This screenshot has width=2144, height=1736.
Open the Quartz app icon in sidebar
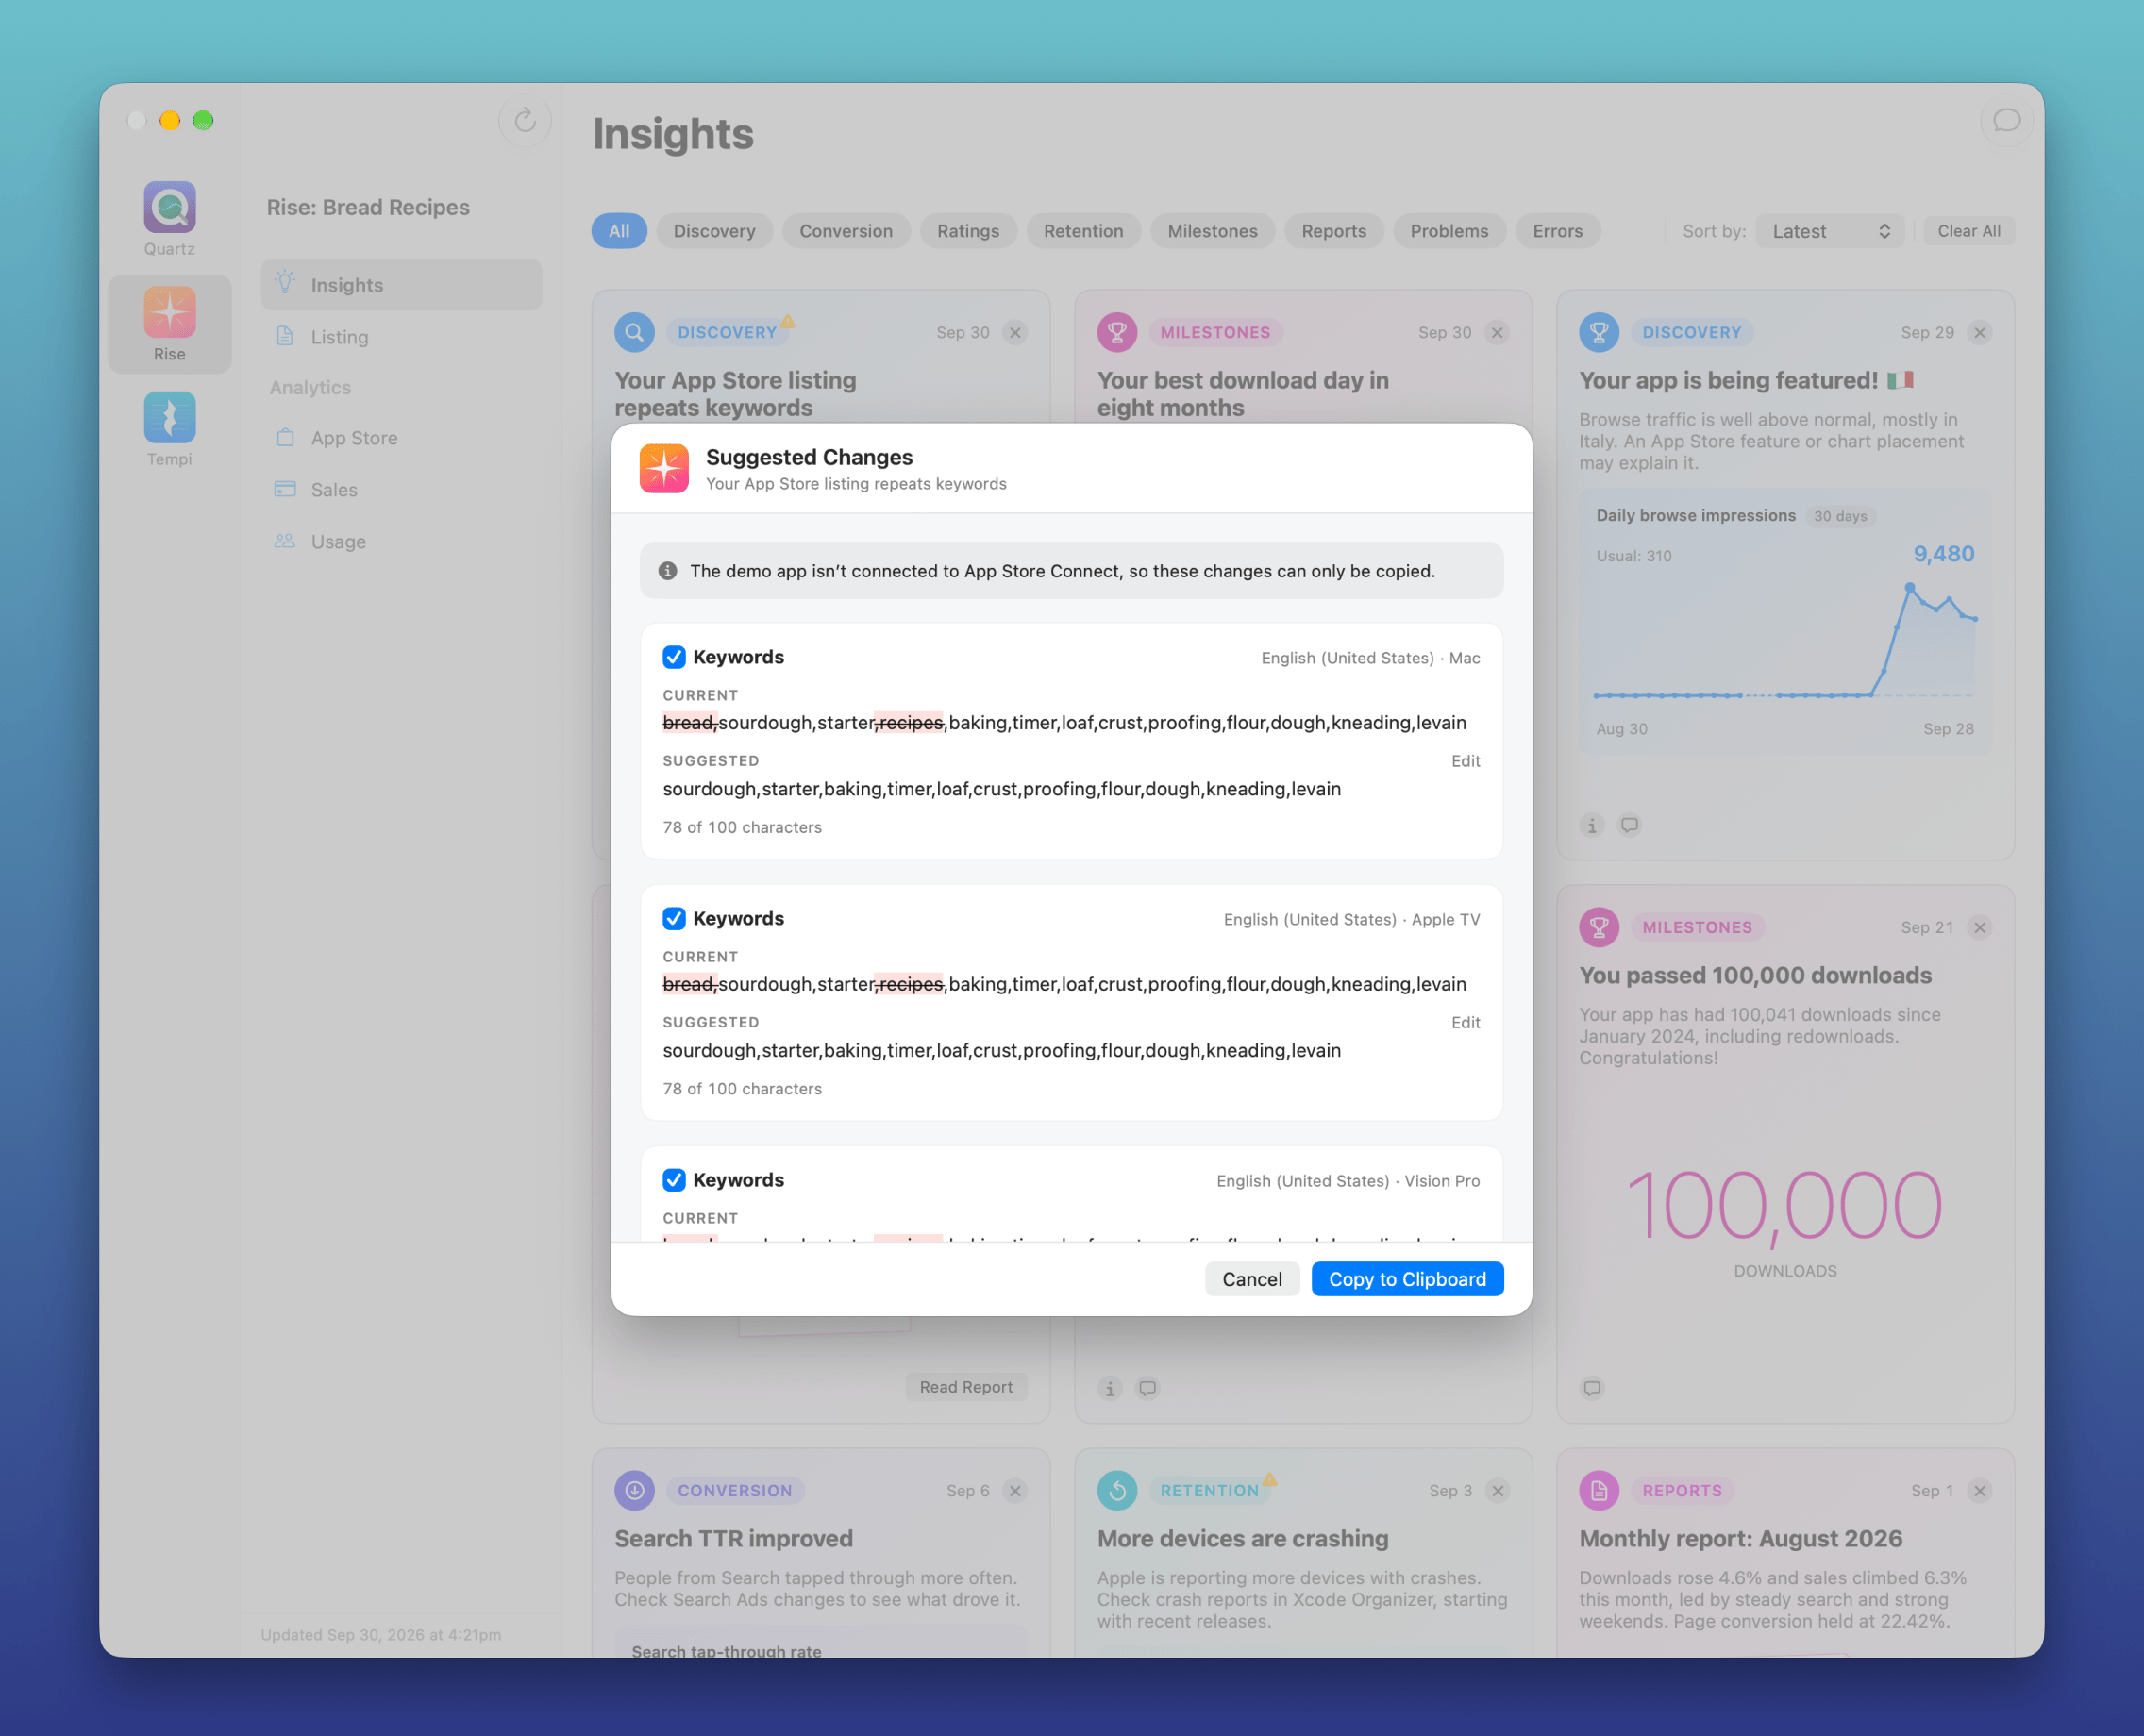click(169, 207)
